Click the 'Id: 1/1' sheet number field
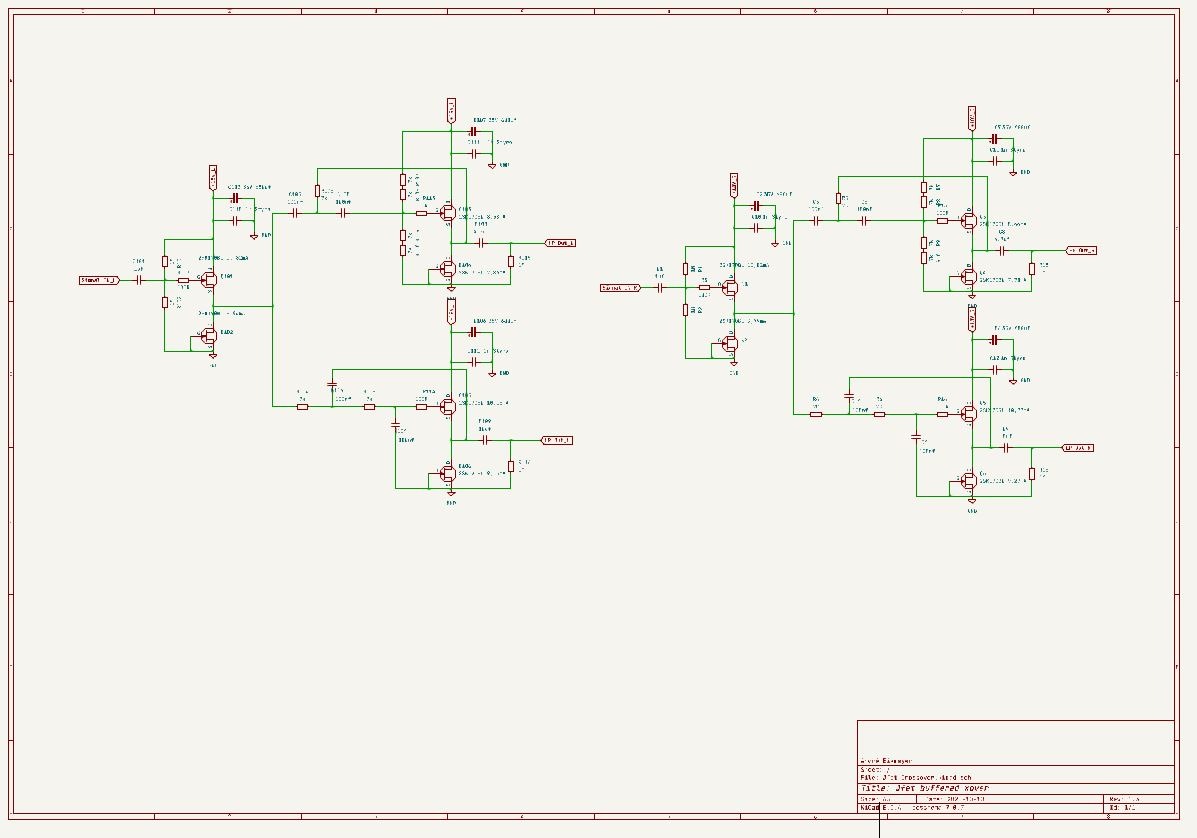 [1123, 807]
